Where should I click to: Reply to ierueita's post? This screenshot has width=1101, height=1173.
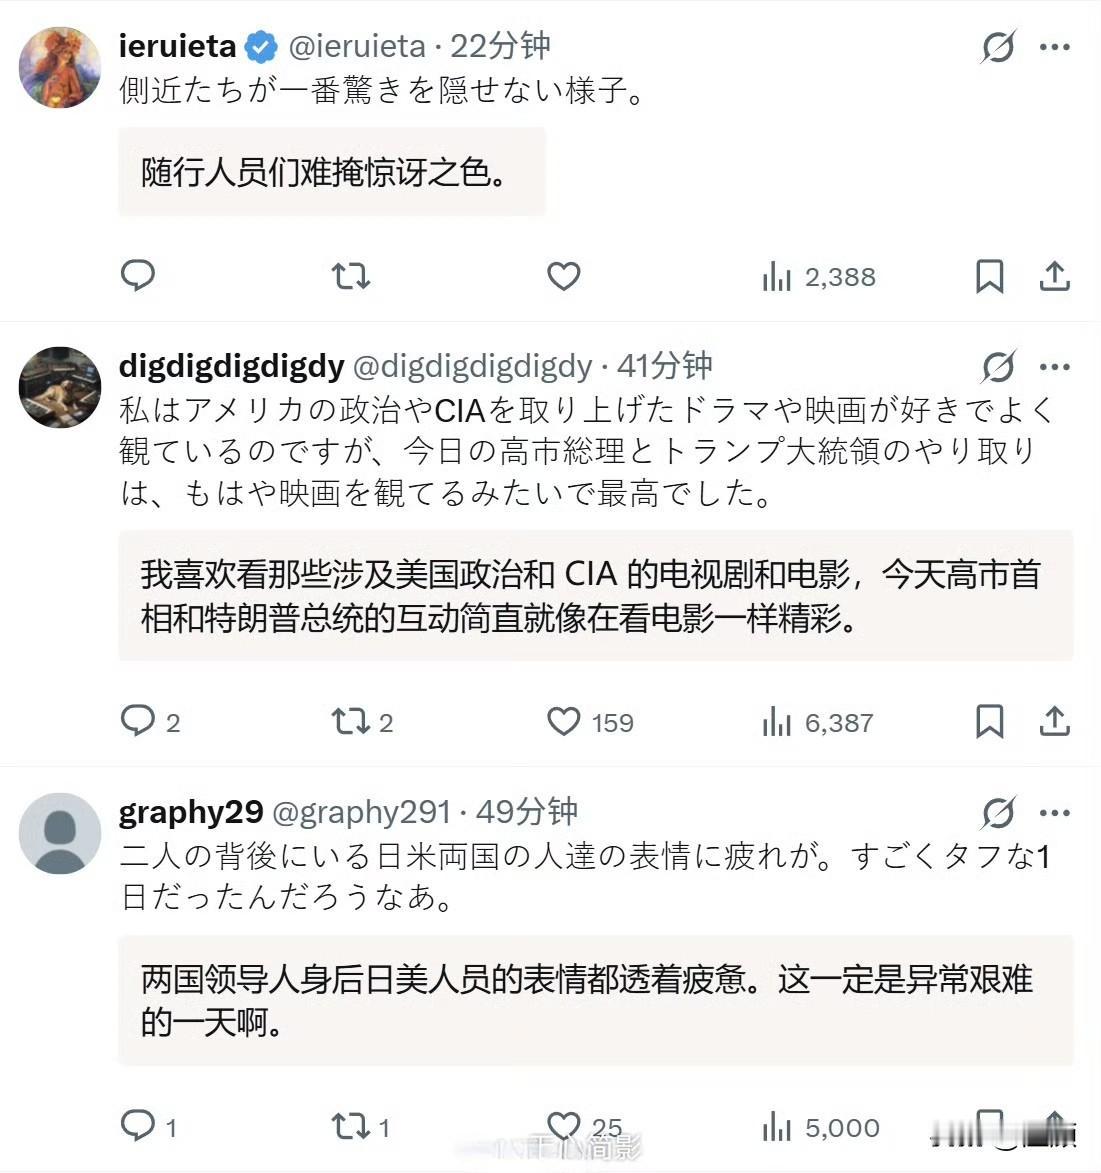(x=138, y=275)
